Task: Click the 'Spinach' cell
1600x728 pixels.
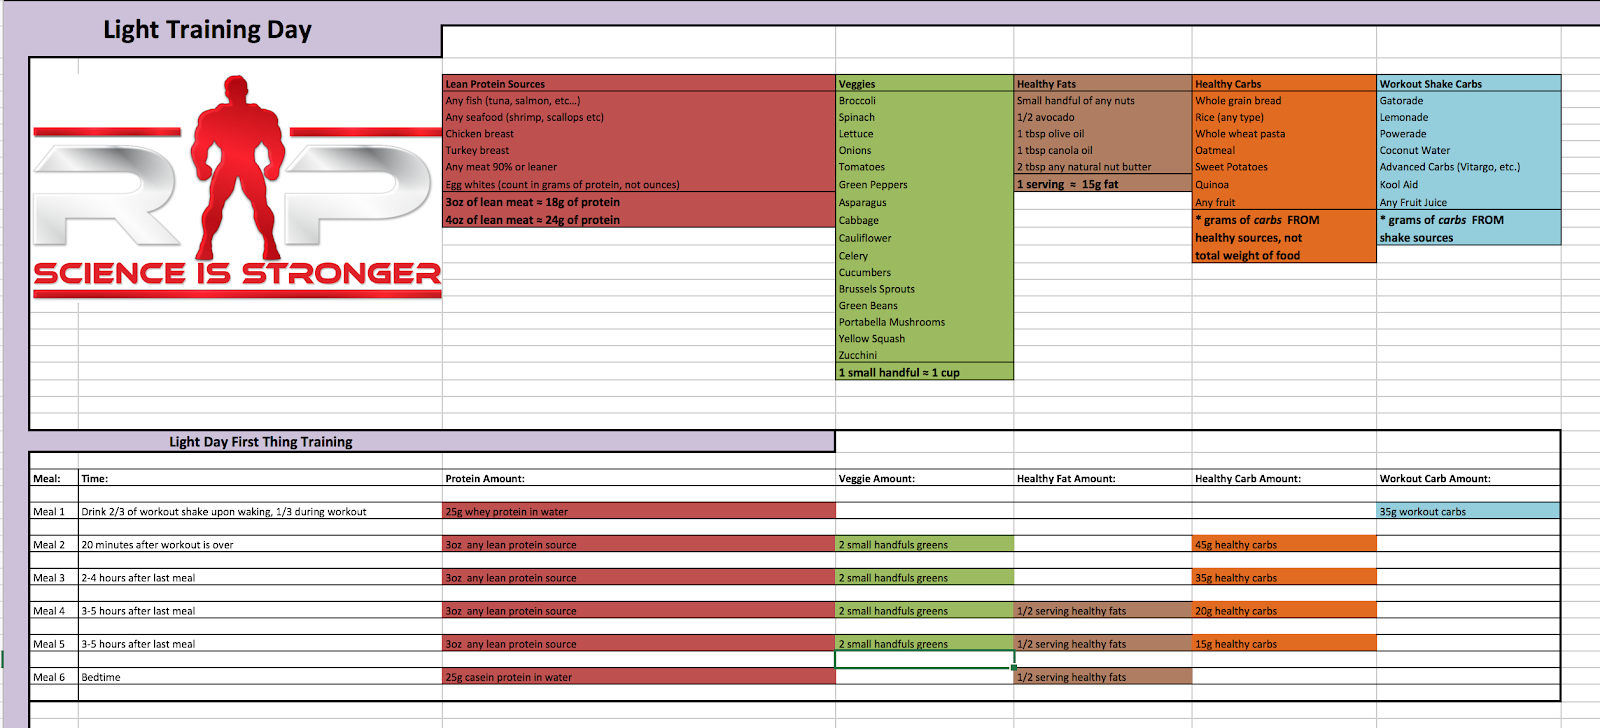Action: pyautogui.click(x=925, y=117)
